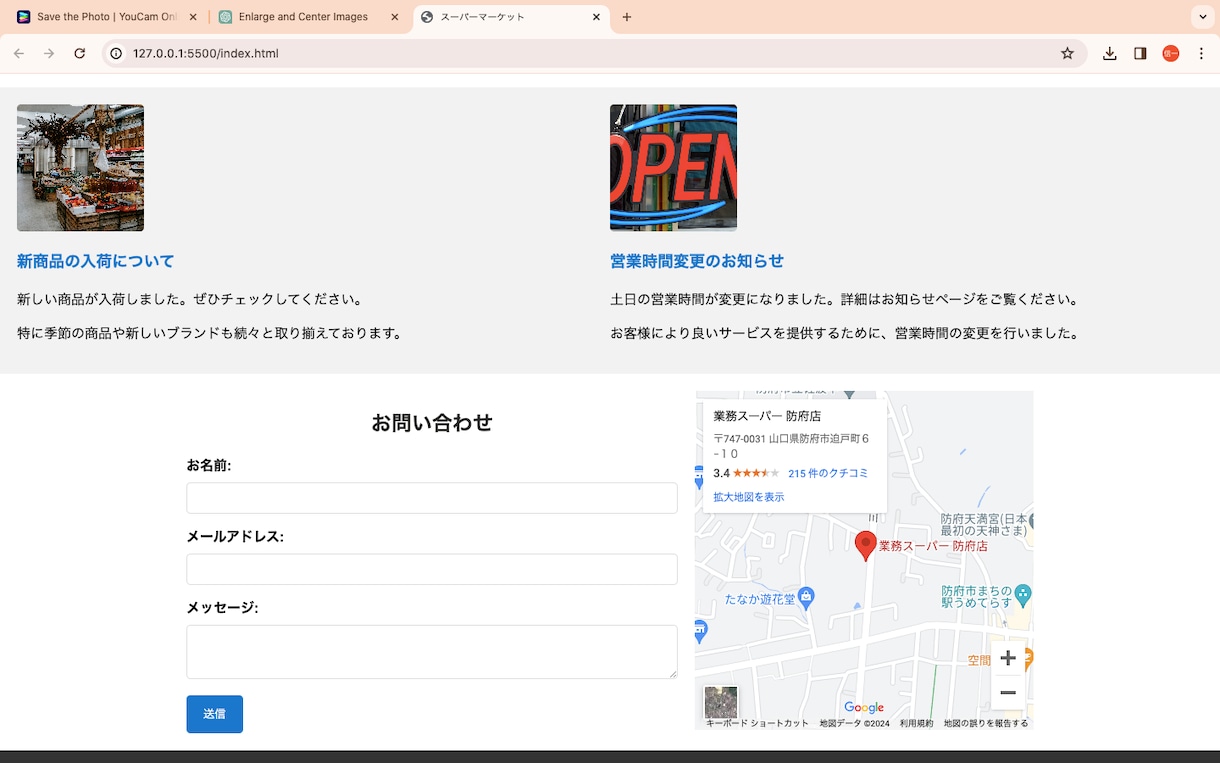
Task: Zoom in the map with plus button
Action: 1008,658
